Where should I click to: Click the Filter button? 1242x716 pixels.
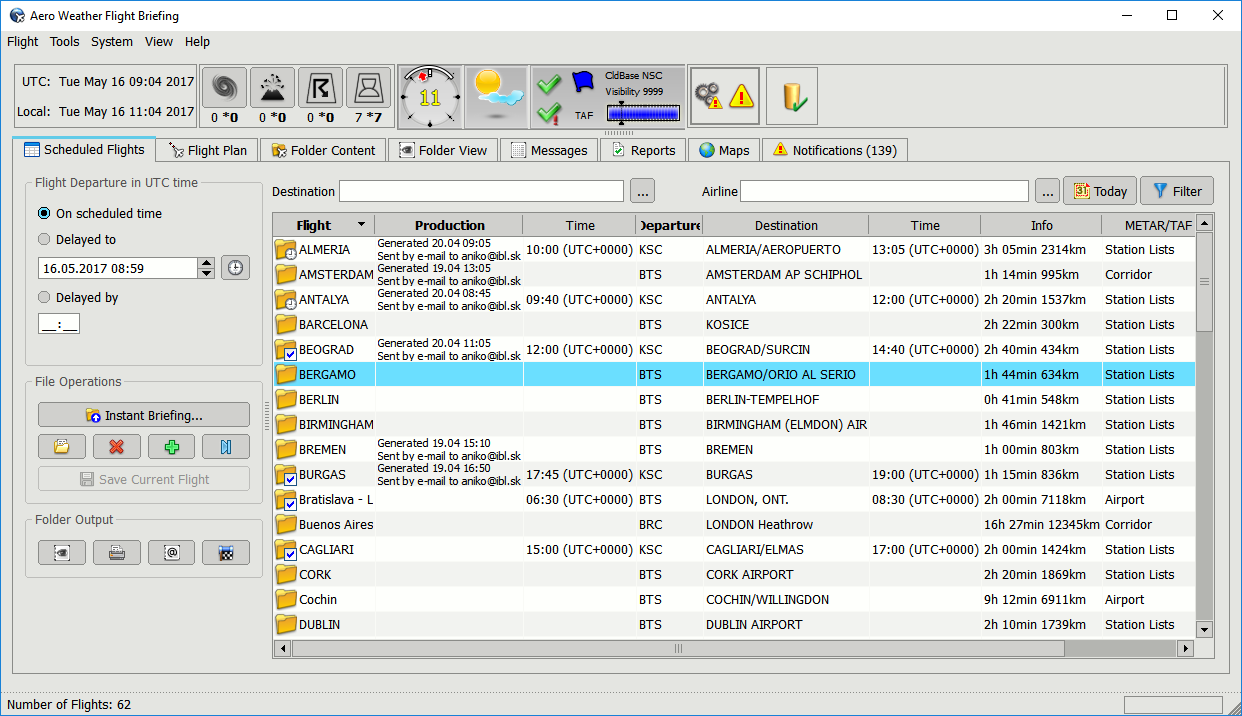(x=1177, y=191)
